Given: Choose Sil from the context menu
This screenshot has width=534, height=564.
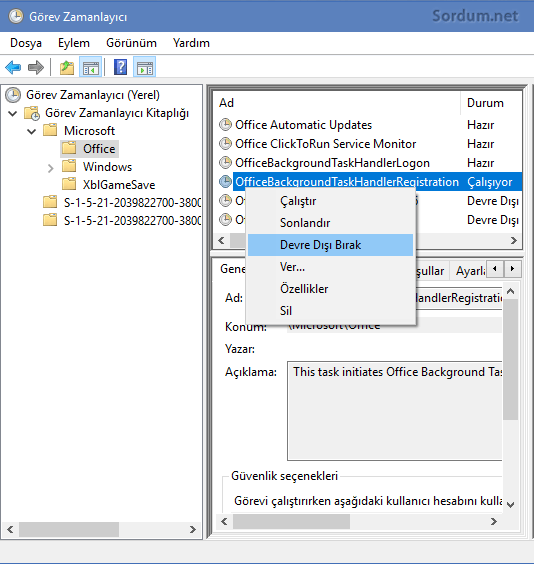Looking at the screenshot, I should pyautogui.click(x=330, y=311).
